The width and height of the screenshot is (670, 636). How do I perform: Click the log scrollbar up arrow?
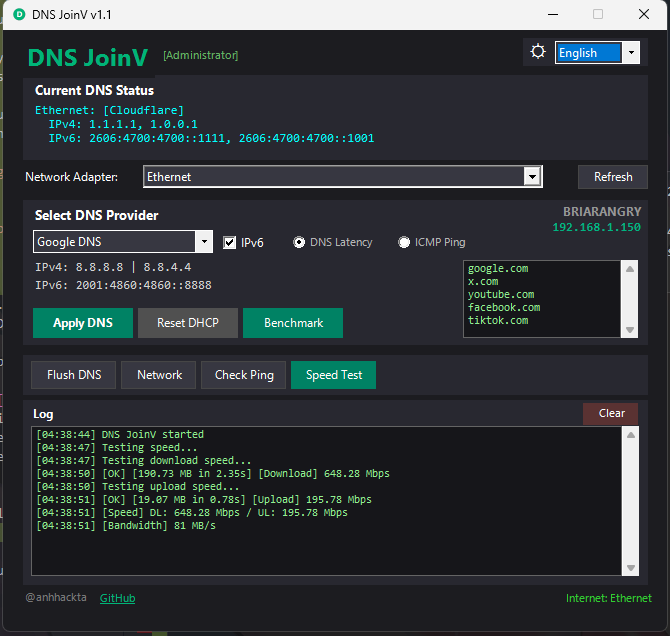point(631,435)
